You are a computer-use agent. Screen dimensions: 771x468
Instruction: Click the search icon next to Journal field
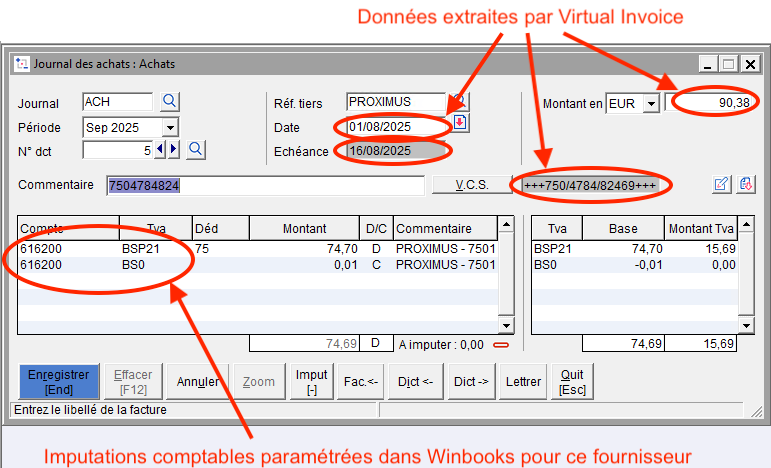point(170,102)
